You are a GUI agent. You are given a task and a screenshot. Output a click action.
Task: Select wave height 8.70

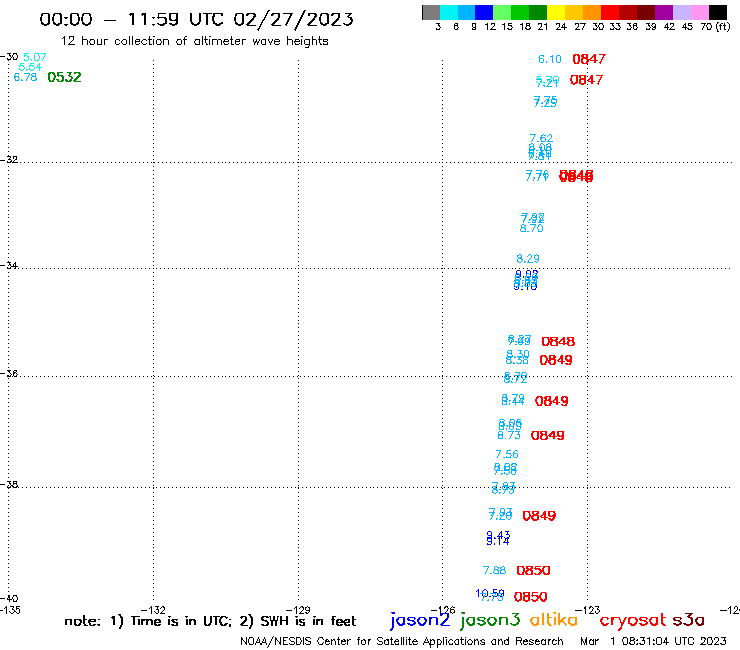click(x=531, y=228)
